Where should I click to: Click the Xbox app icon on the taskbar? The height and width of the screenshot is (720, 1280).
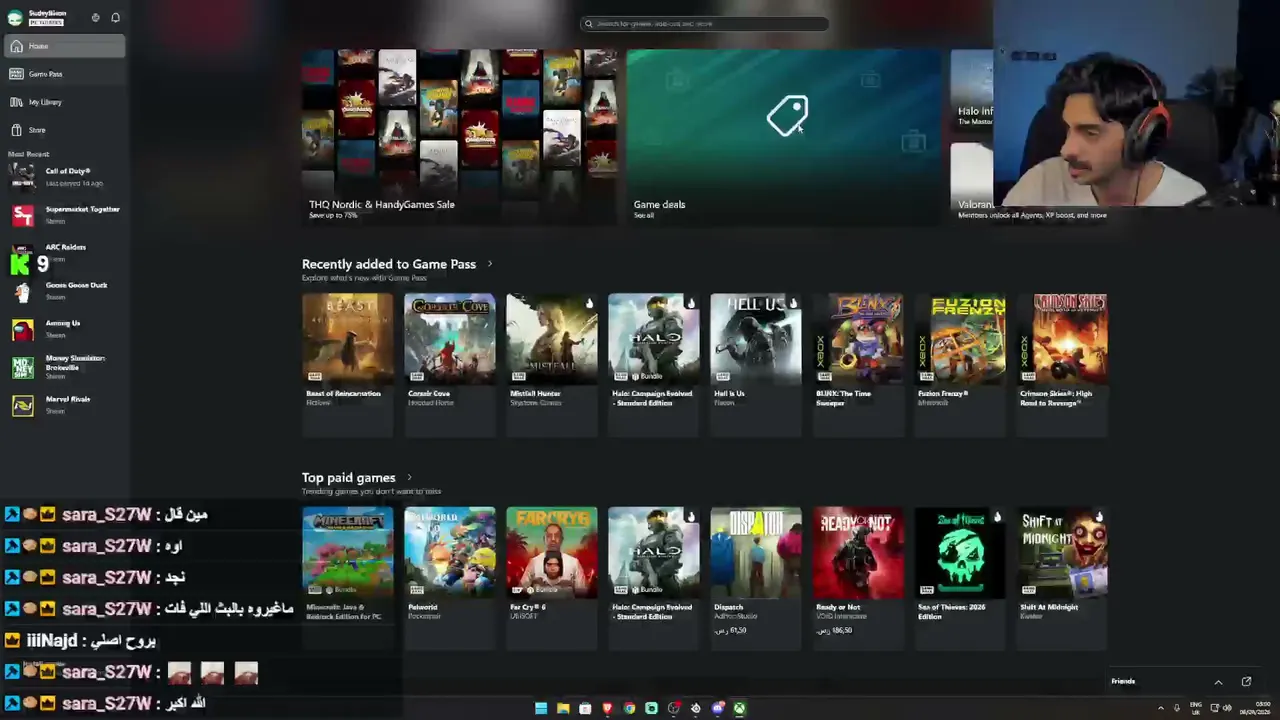click(x=739, y=709)
